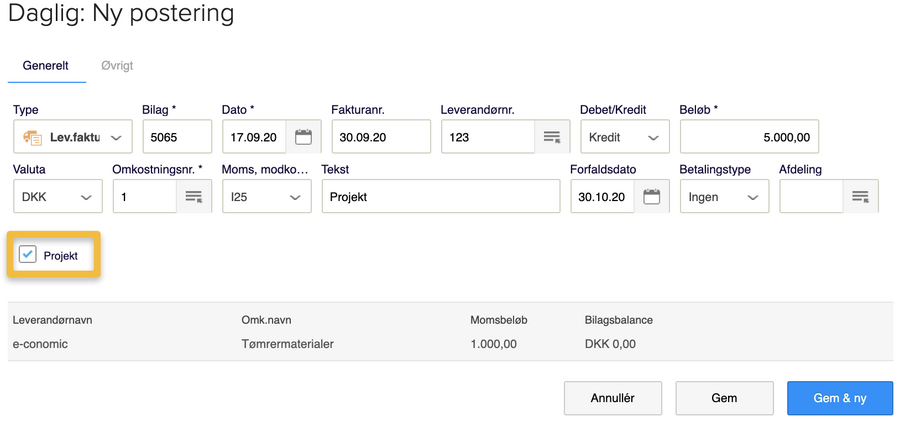The image size is (900, 422).
Task: Open calendar picker for Dato field
Action: tap(303, 137)
